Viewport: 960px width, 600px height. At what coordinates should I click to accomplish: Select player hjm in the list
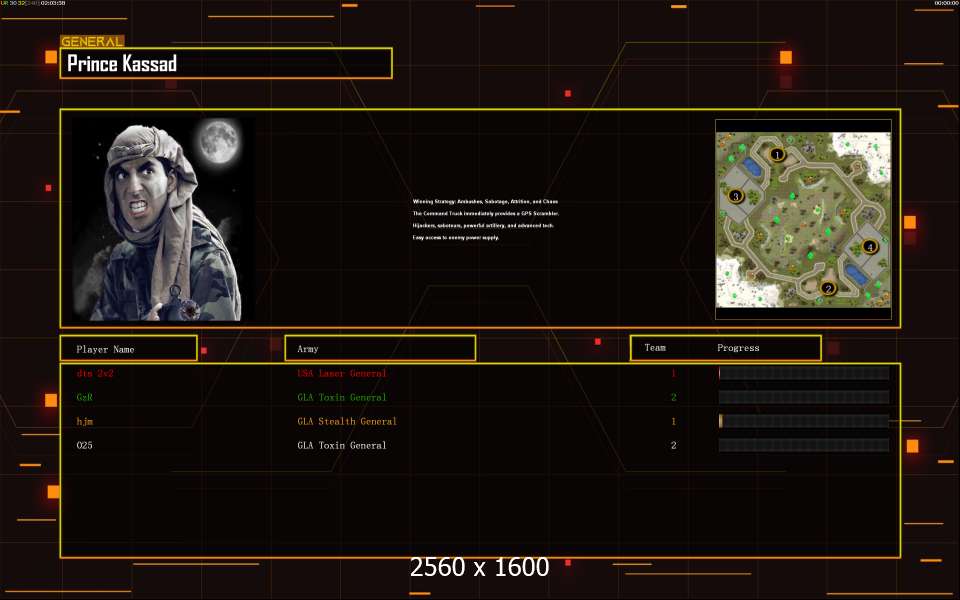[x=84, y=421]
